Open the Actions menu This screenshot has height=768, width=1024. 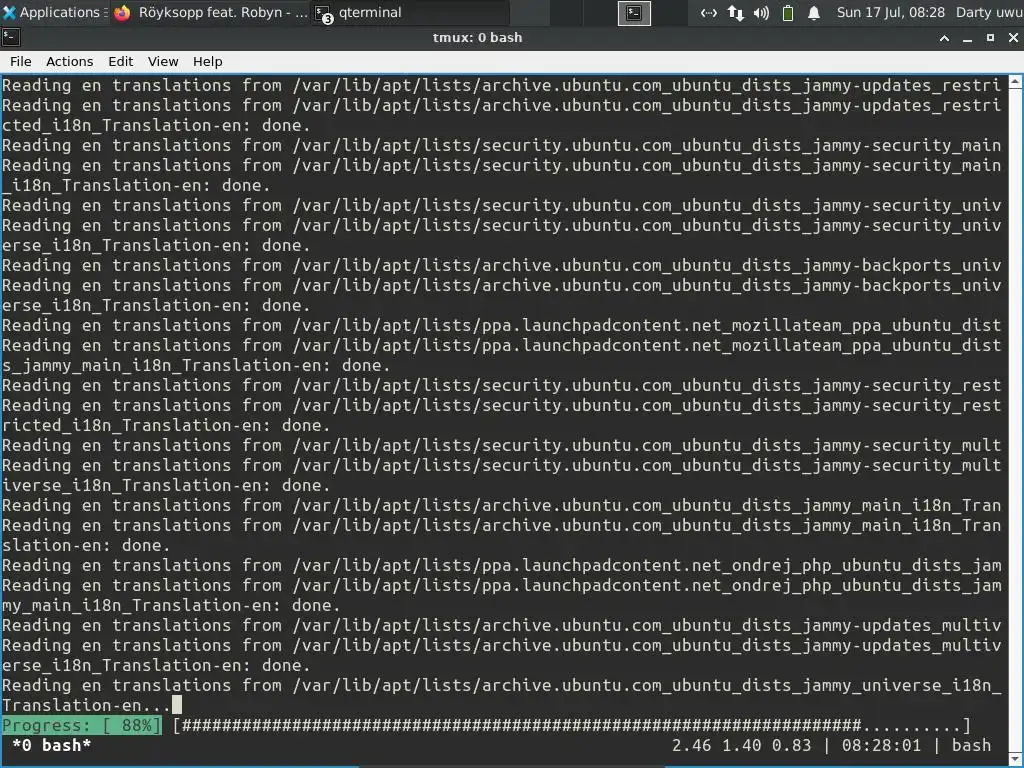(69, 61)
